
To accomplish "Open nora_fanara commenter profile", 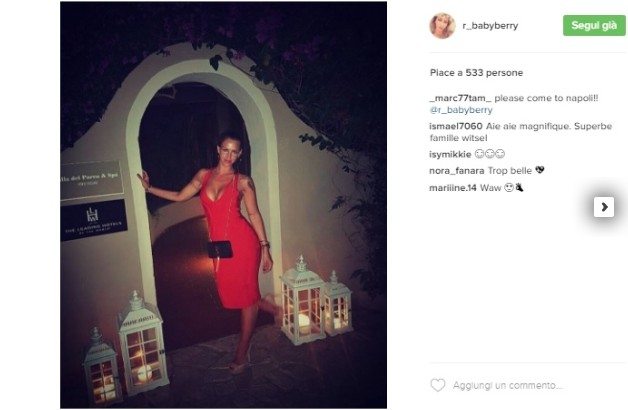I will coord(457,171).
